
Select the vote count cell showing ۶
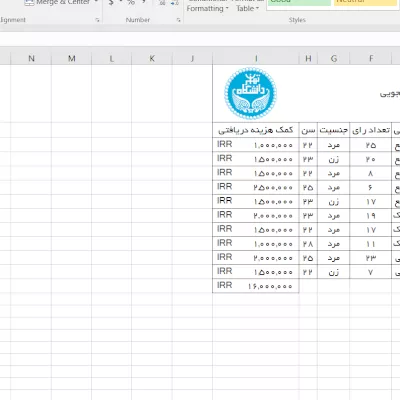pyautogui.click(x=371, y=187)
